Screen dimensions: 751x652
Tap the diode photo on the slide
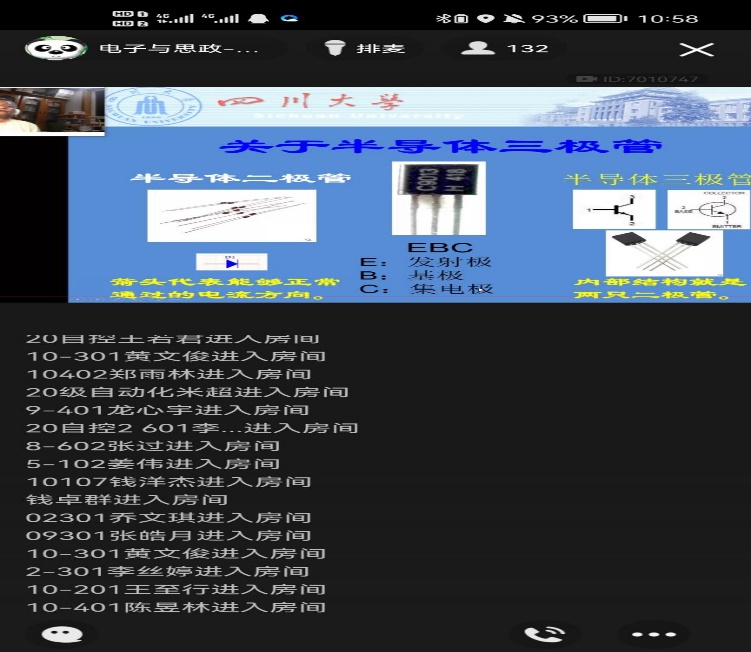231,215
